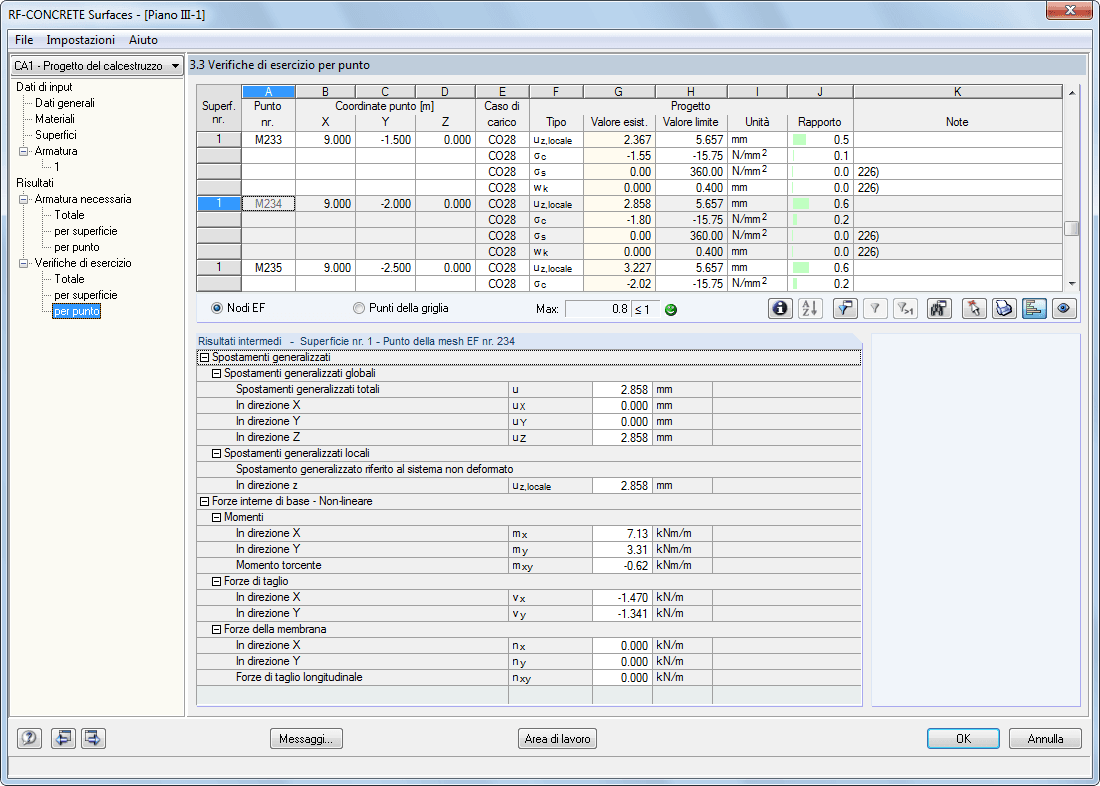This screenshot has height=786, width=1100.
Task: Click column A header
Action: pyautogui.click(x=269, y=92)
